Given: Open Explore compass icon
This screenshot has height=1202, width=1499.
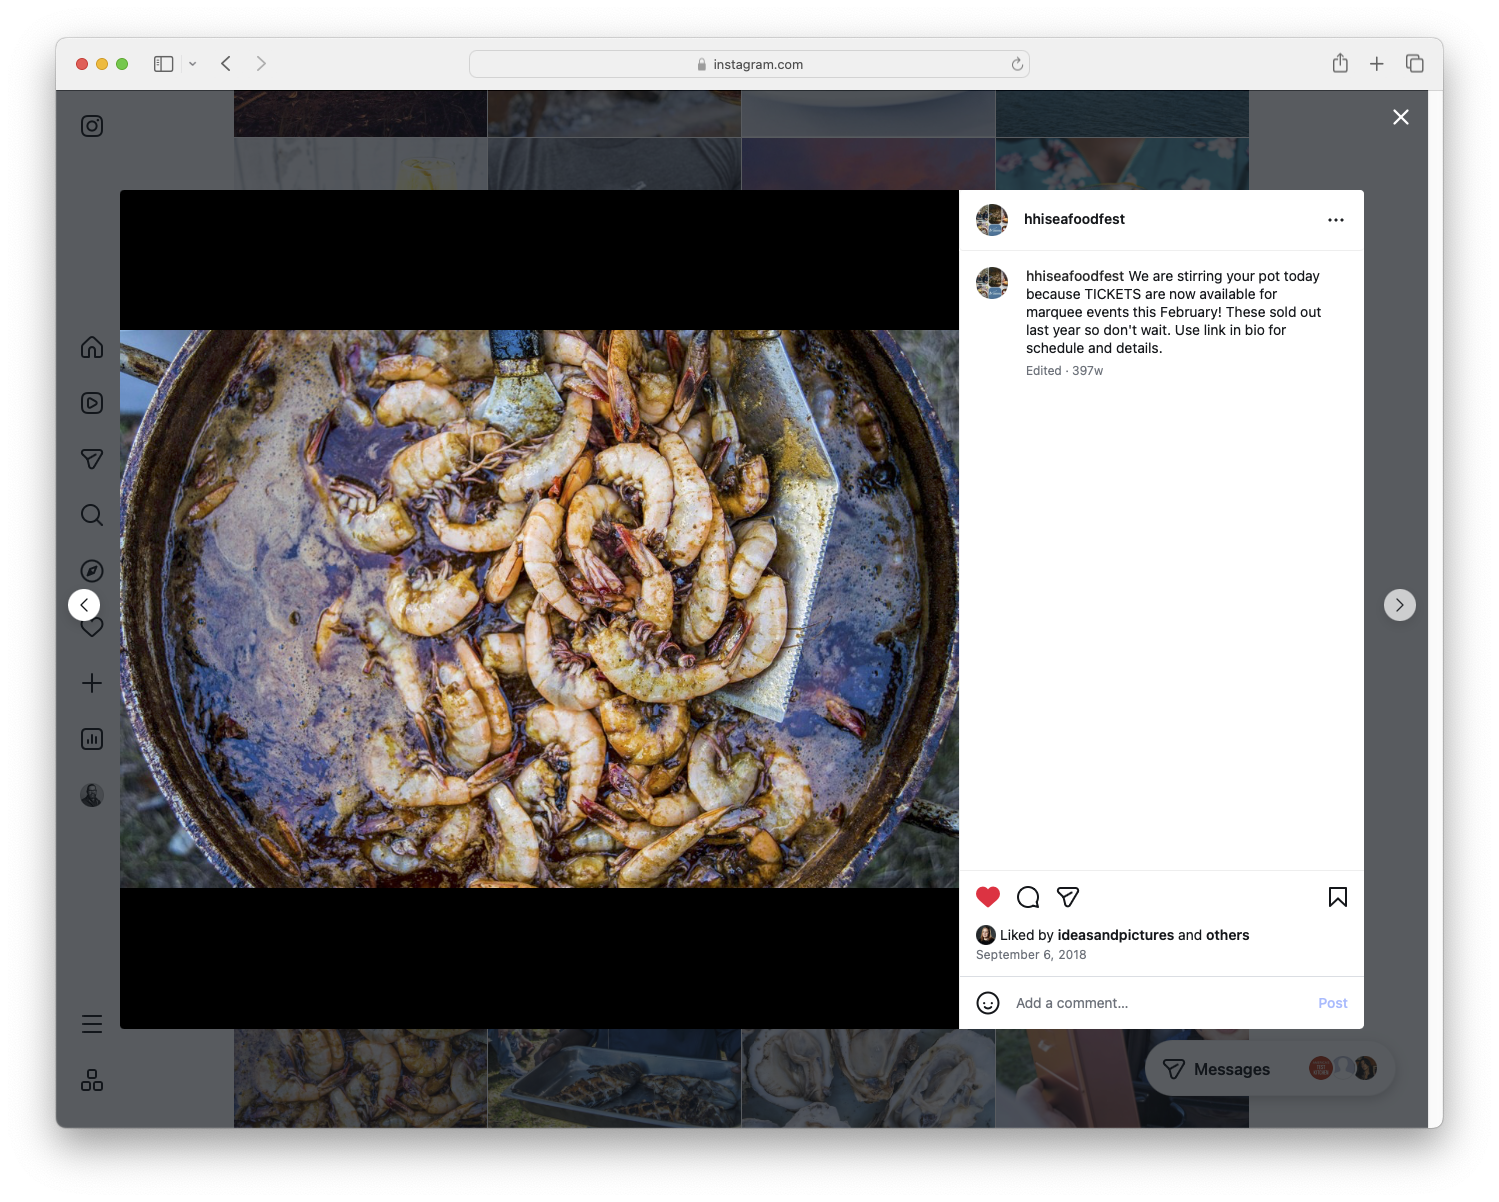Looking at the screenshot, I should tap(92, 571).
